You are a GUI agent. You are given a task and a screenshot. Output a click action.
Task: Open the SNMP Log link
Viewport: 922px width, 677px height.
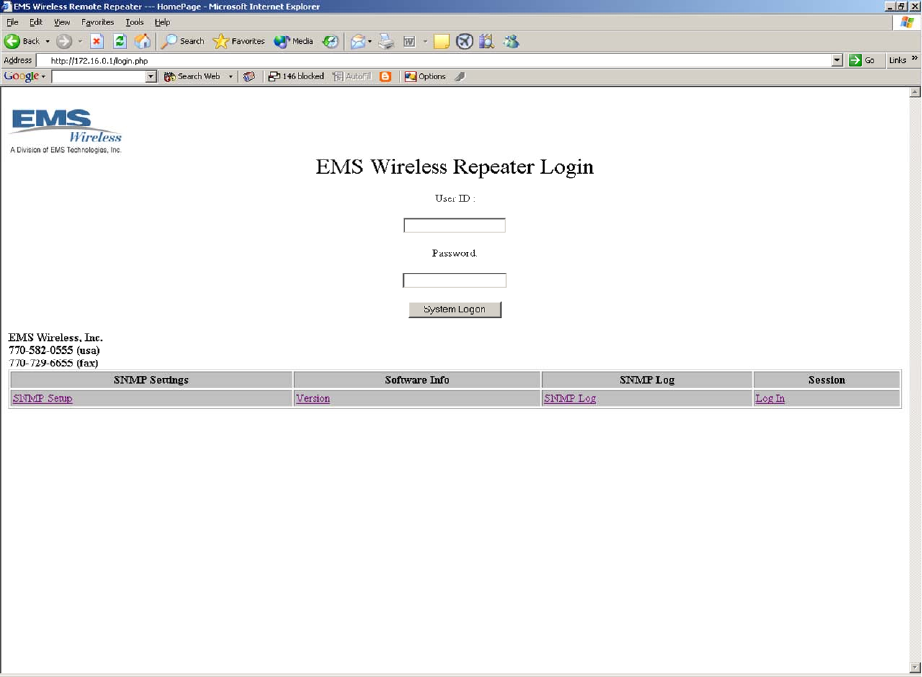[x=570, y=398]
